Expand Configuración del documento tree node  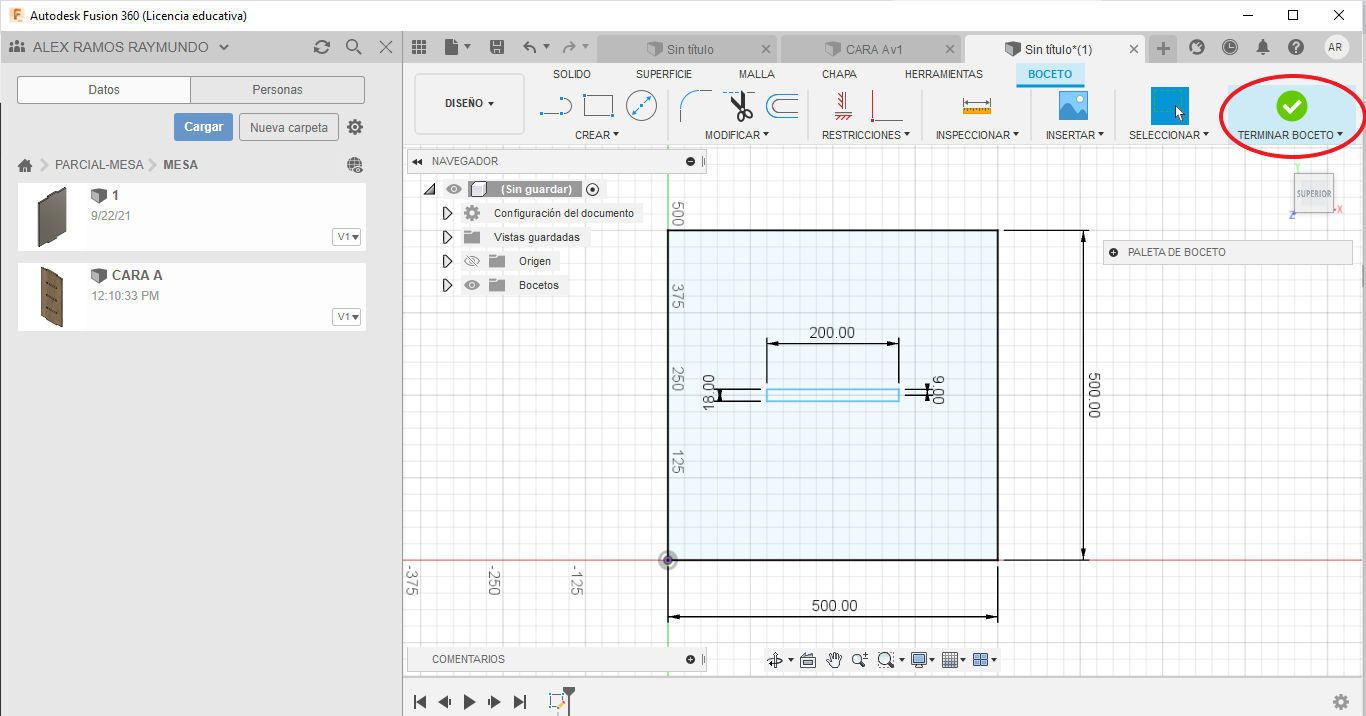(x=447, y=213)
